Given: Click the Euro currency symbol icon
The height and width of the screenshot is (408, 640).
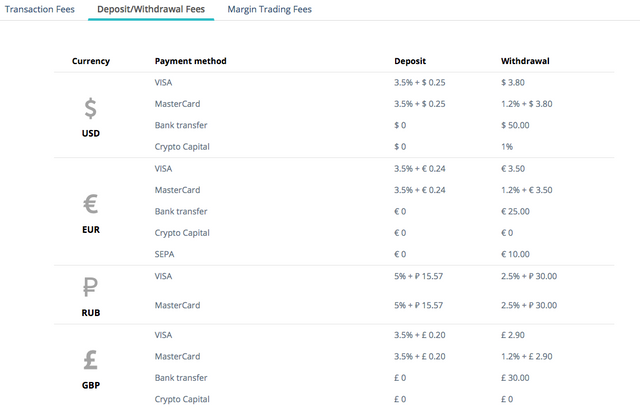Looking at the screenshot, I should (x=91, y=205).
